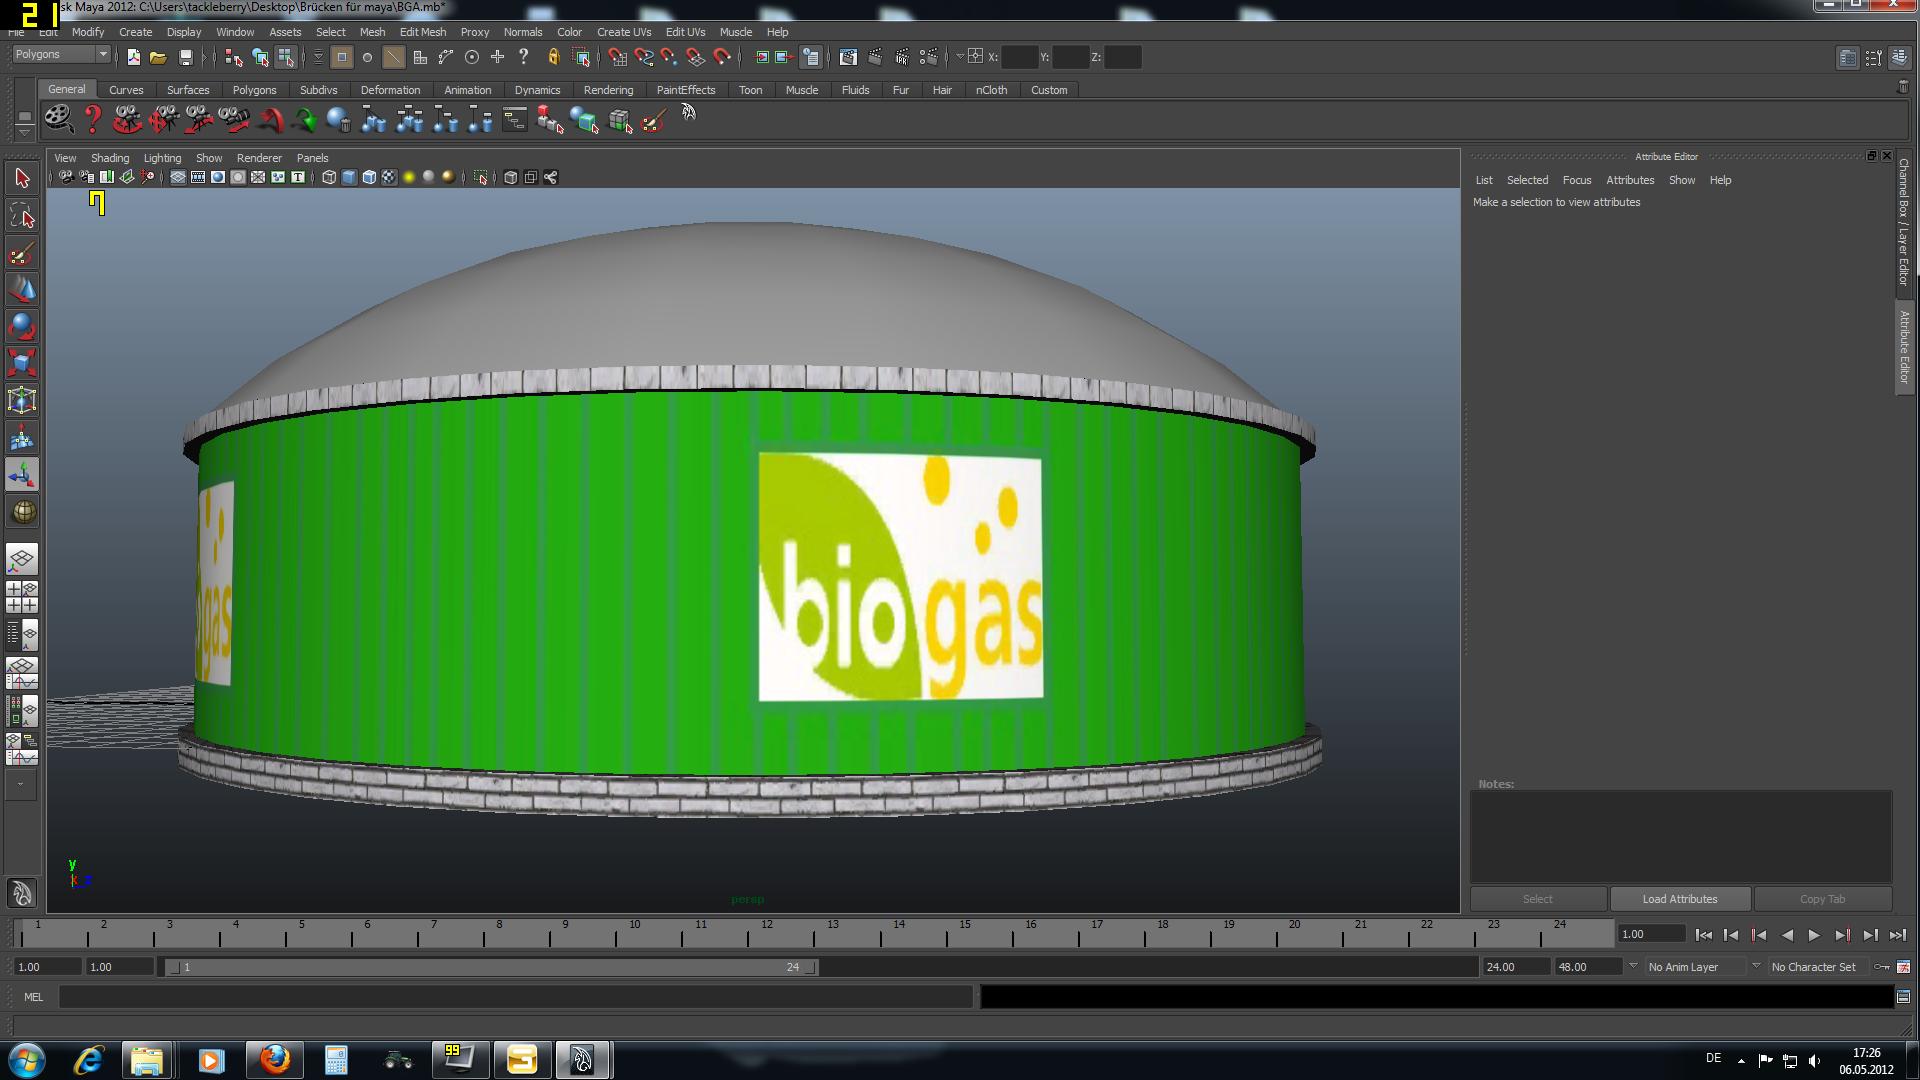Screen dimensions: 1920x1080
Task: Toggle the resolution gate display
Action: pos(218,177)
